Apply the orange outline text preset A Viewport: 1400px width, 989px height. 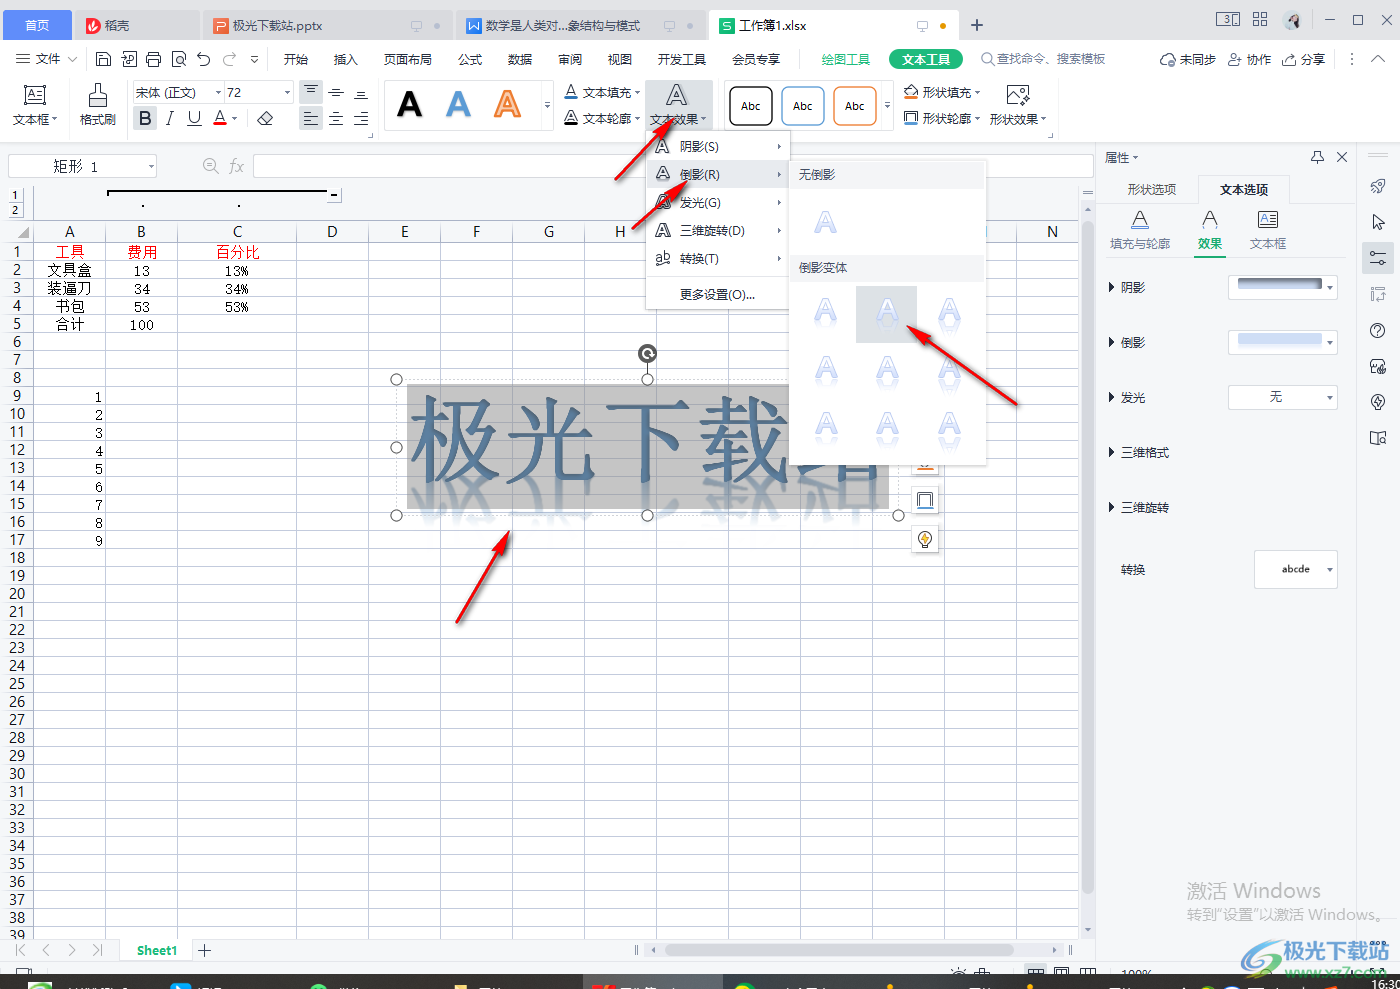pos(507,104)
